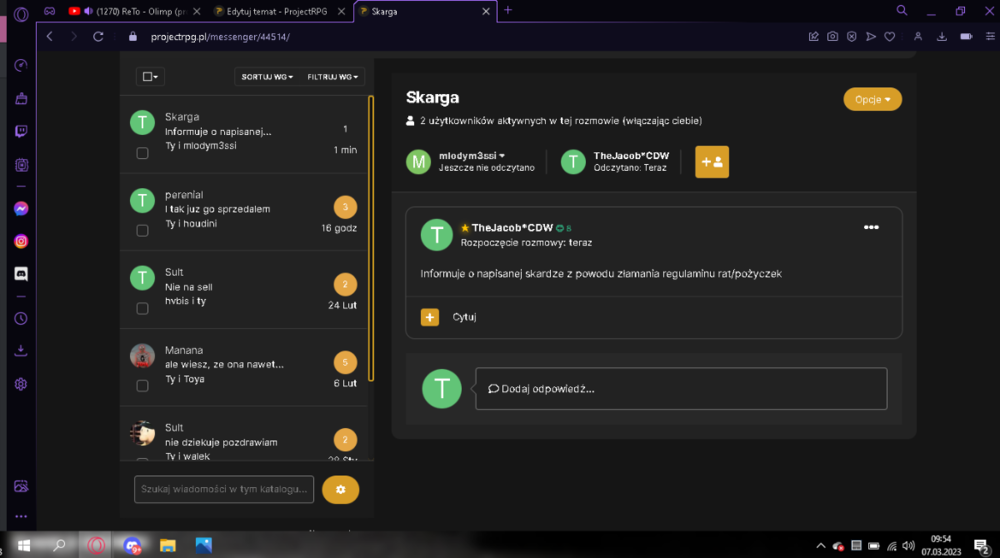Tick the checkbox for Manana conversation

point(142,386)
